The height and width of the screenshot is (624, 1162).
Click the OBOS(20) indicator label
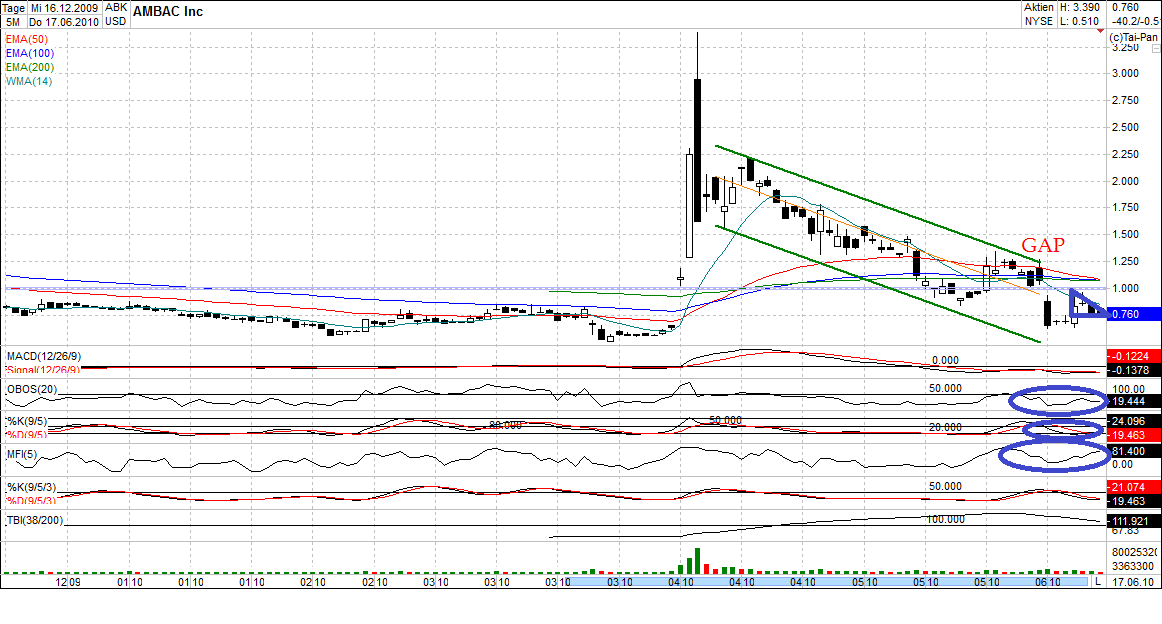pyautogui.click(x=32, y=390)
